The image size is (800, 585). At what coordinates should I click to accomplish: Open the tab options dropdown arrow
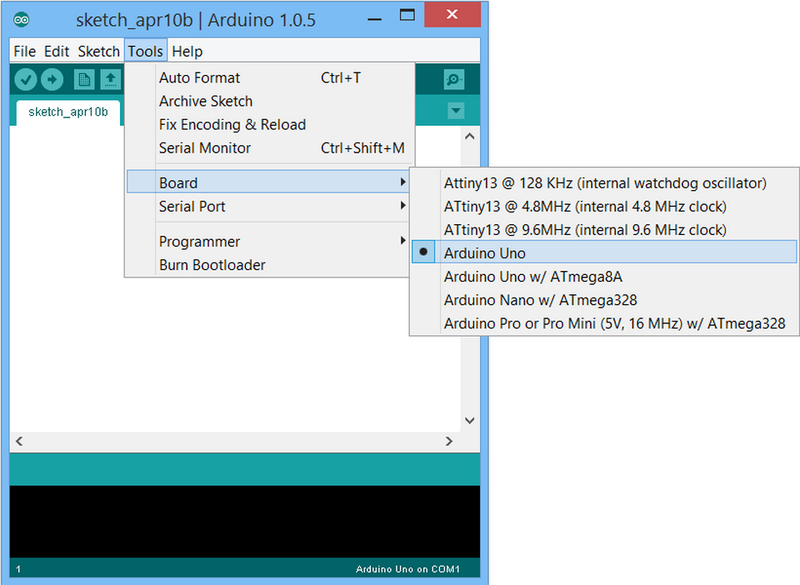[456, 110]
